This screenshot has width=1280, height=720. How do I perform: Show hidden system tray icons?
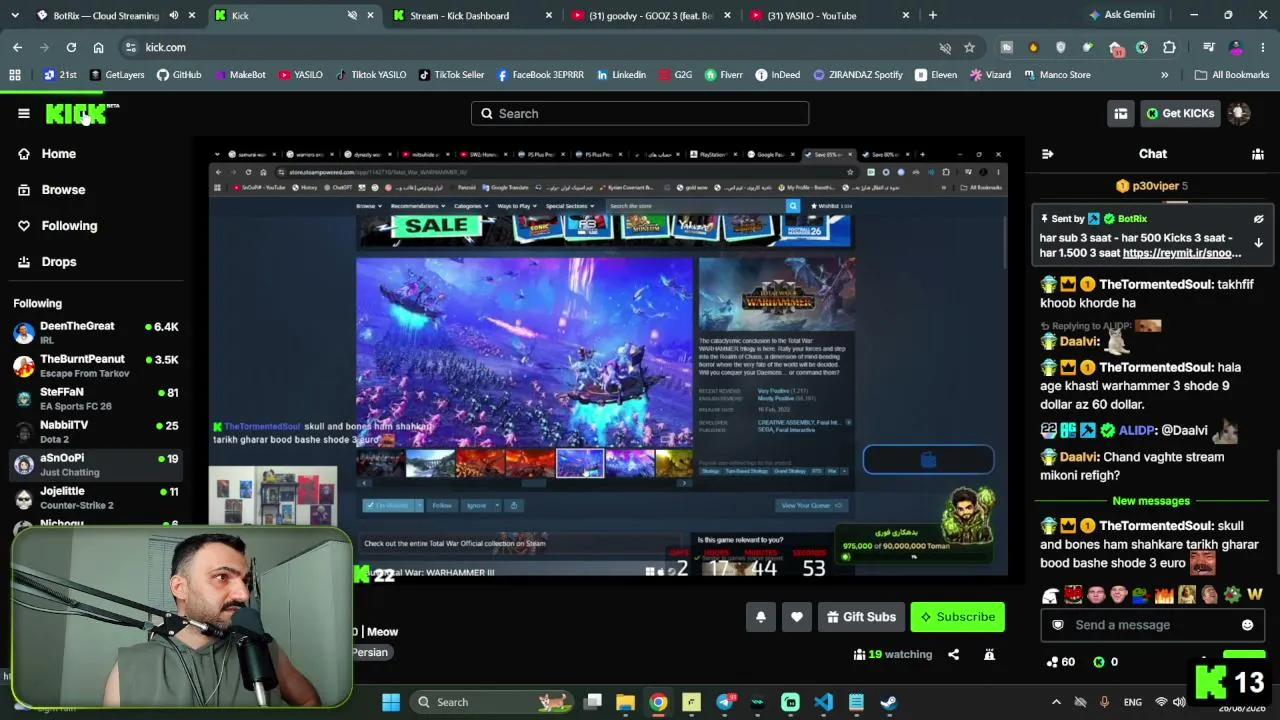1056,702
